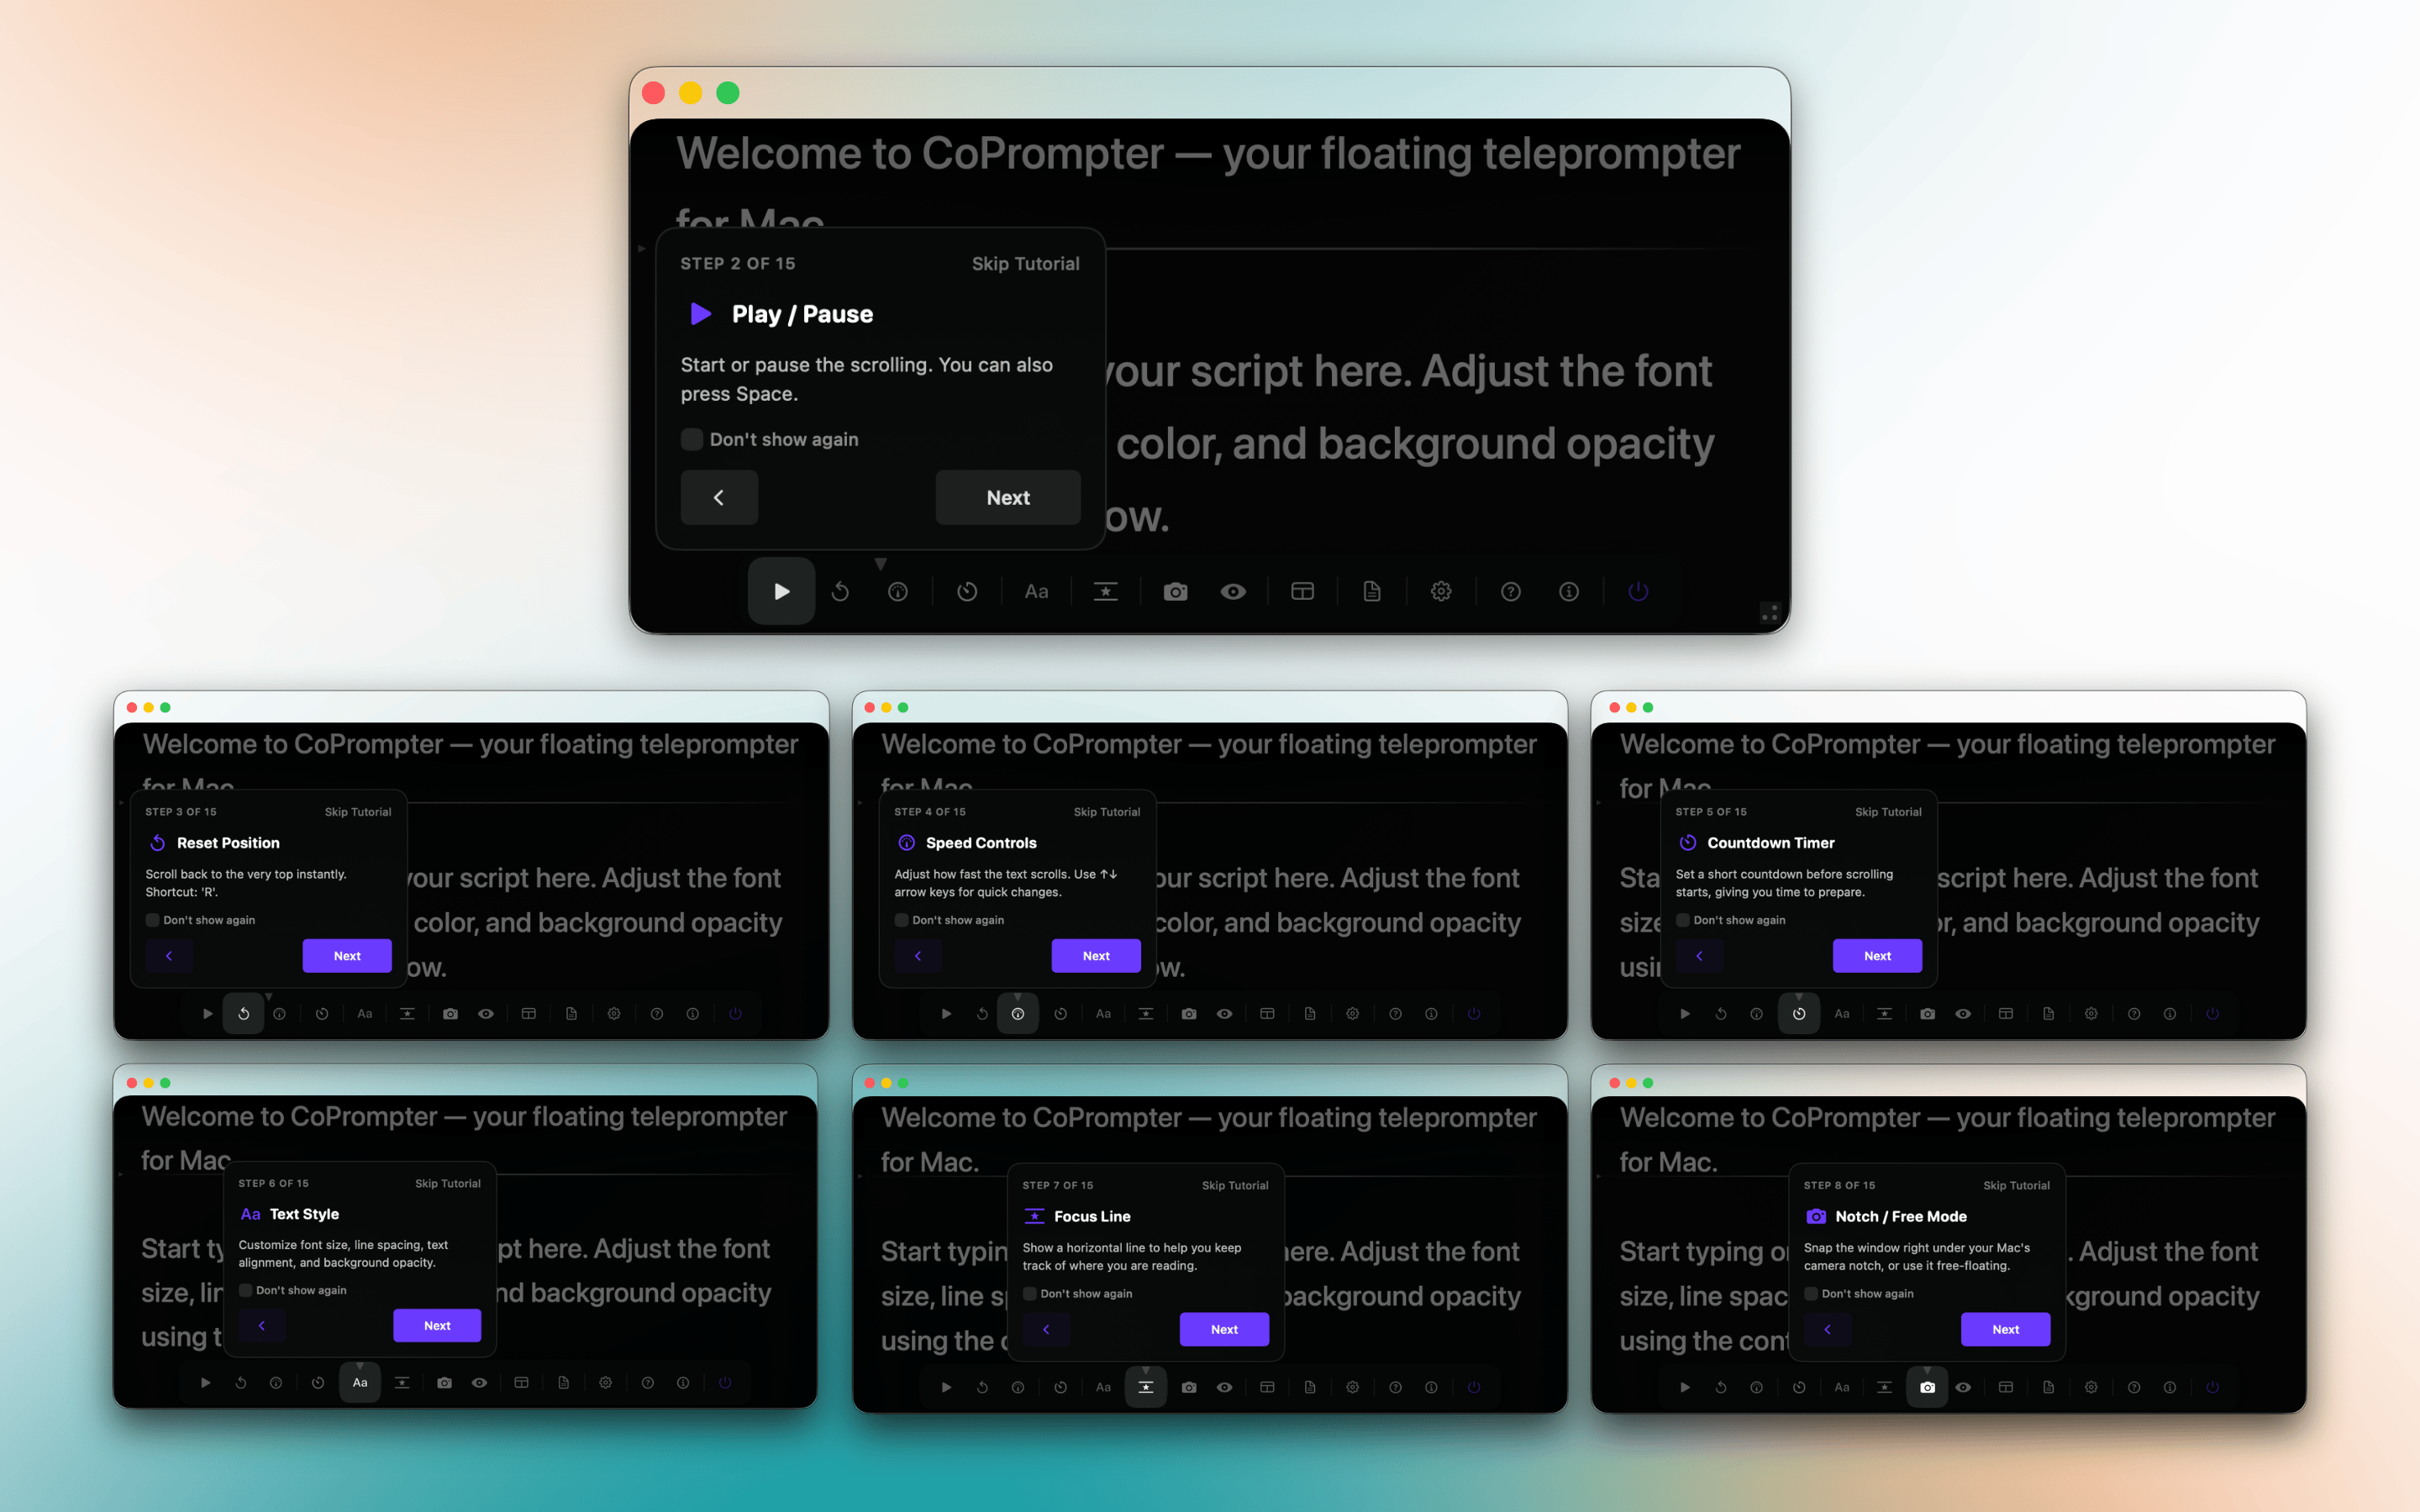Open Speed Controls icon in Step 2 window toolbar
Image resolution: width=2420 pixels, height=1512 pixels.
pos(898,592)
